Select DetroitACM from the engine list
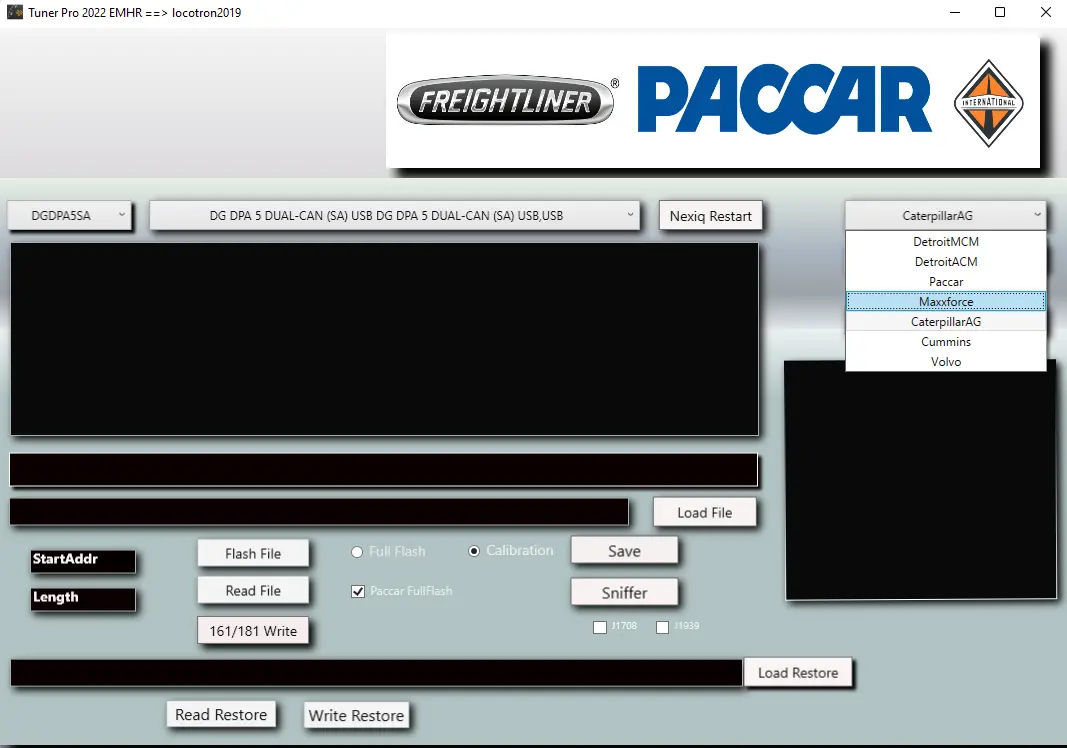The image size is (1067, 748). 946,261
